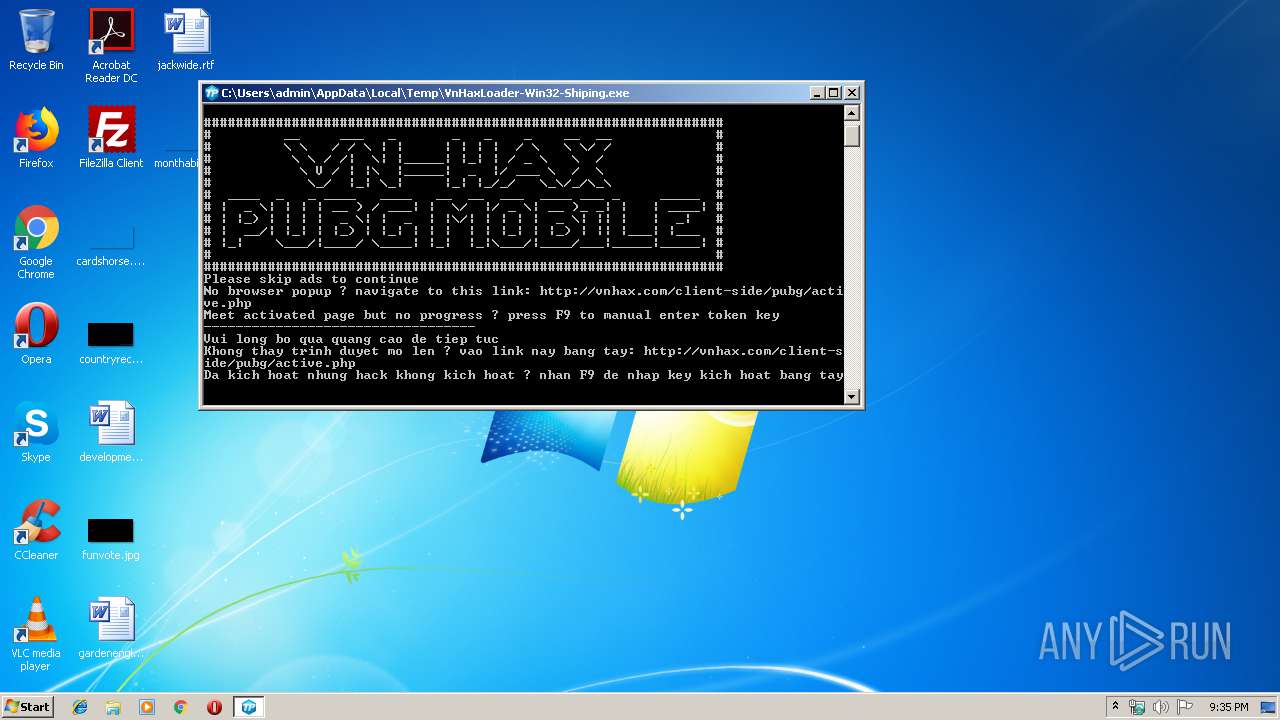Open jackwide.rtf document icon
The width and height of the screenshot is (1280, 720).
(x=186, y=40)
